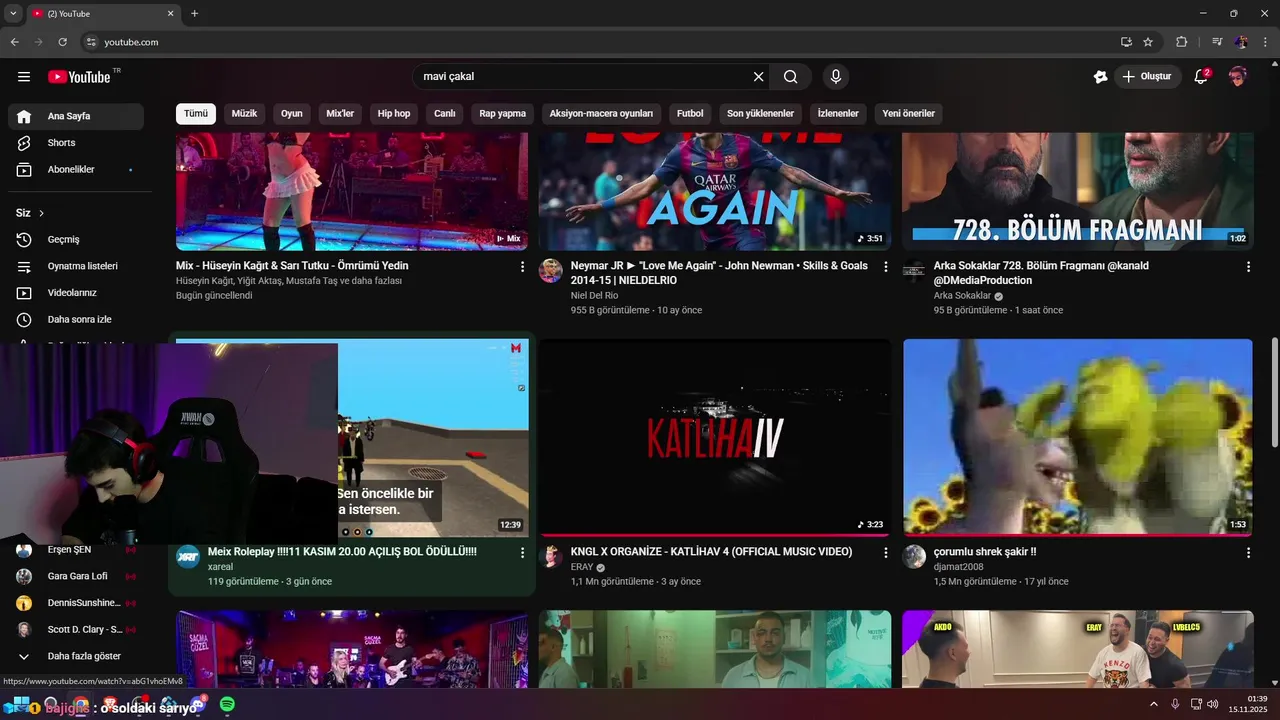Open the icon left of Oluştur button
The height and width of the screenshot is (720, 1280).
pyautogui.click(x=1100, y=77)
